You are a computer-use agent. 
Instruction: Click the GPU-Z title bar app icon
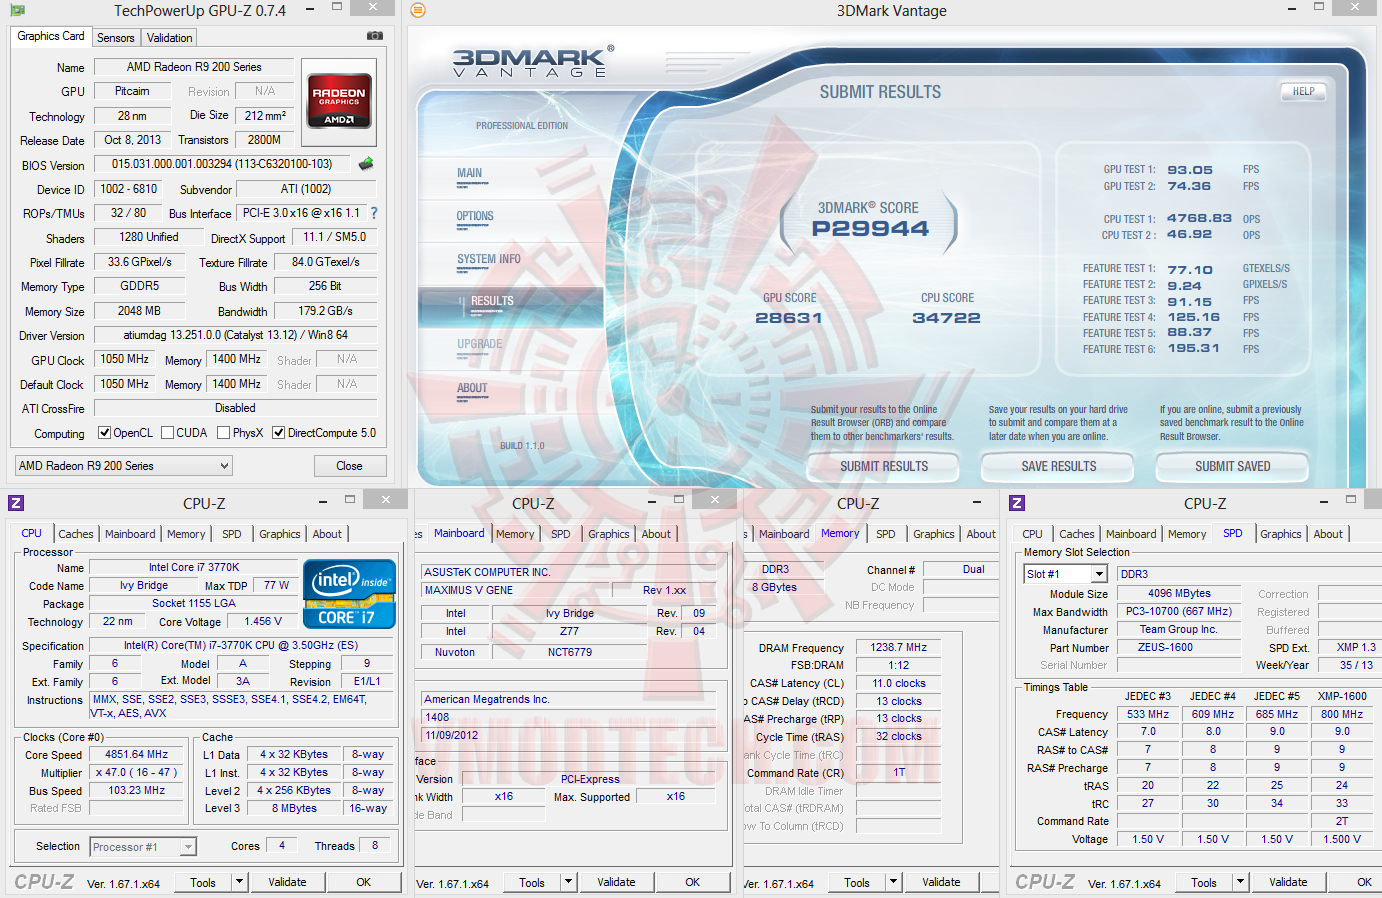point(17,10)
